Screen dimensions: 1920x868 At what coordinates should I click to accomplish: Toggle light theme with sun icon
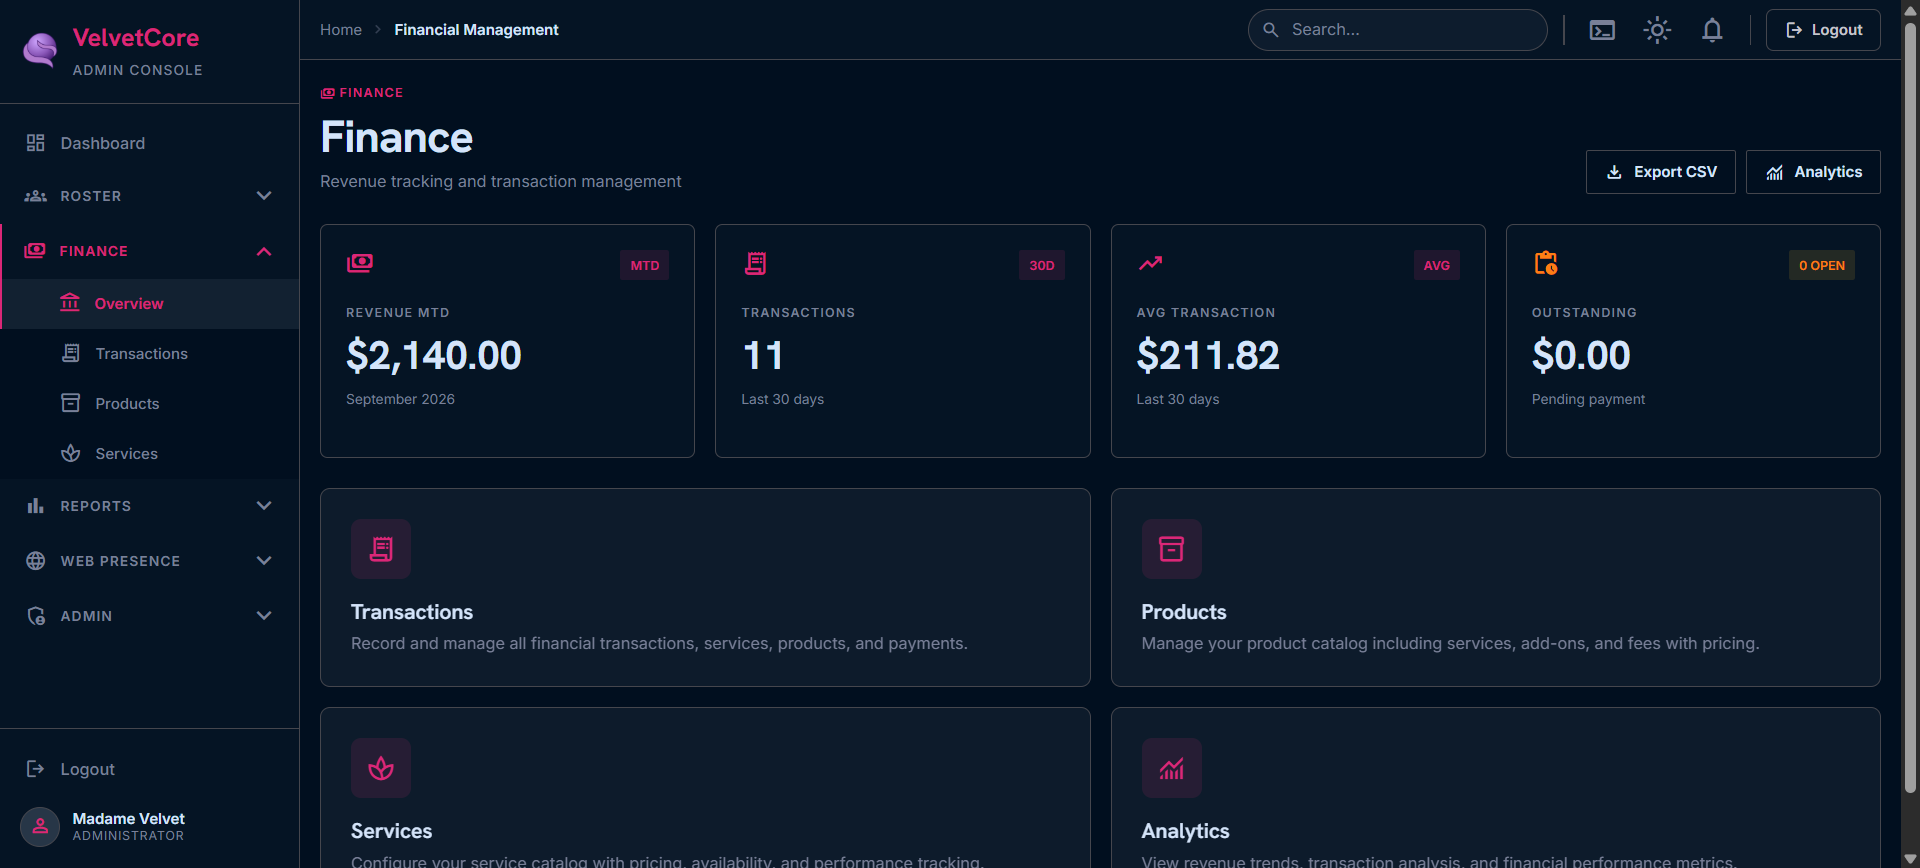click(x=1657, y=30)
